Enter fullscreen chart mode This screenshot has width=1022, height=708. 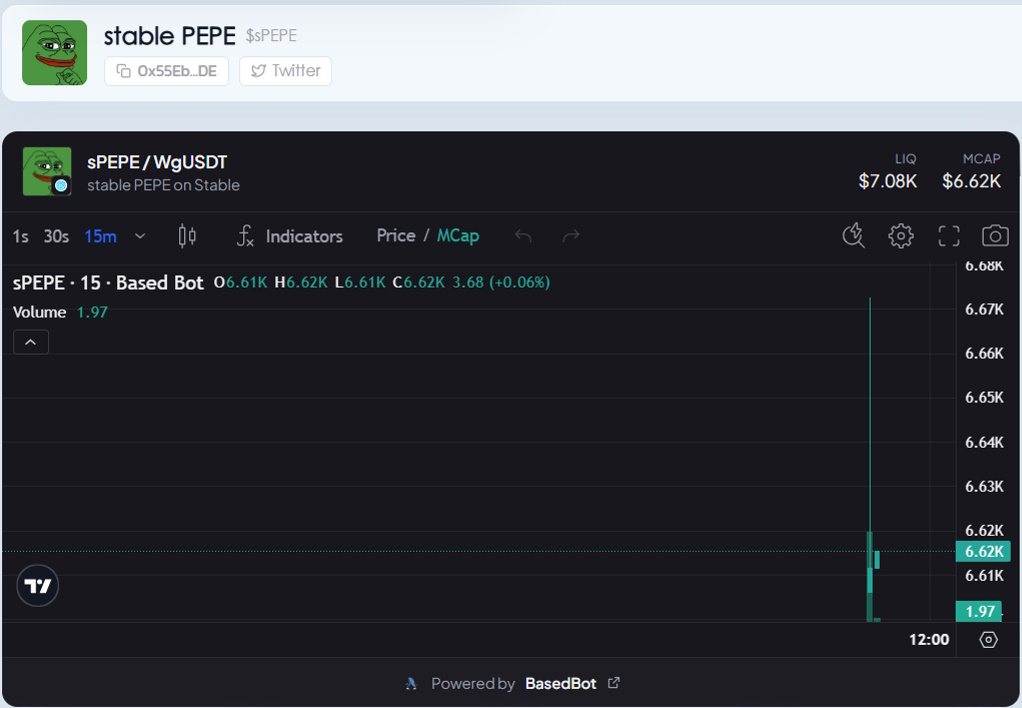949,235
